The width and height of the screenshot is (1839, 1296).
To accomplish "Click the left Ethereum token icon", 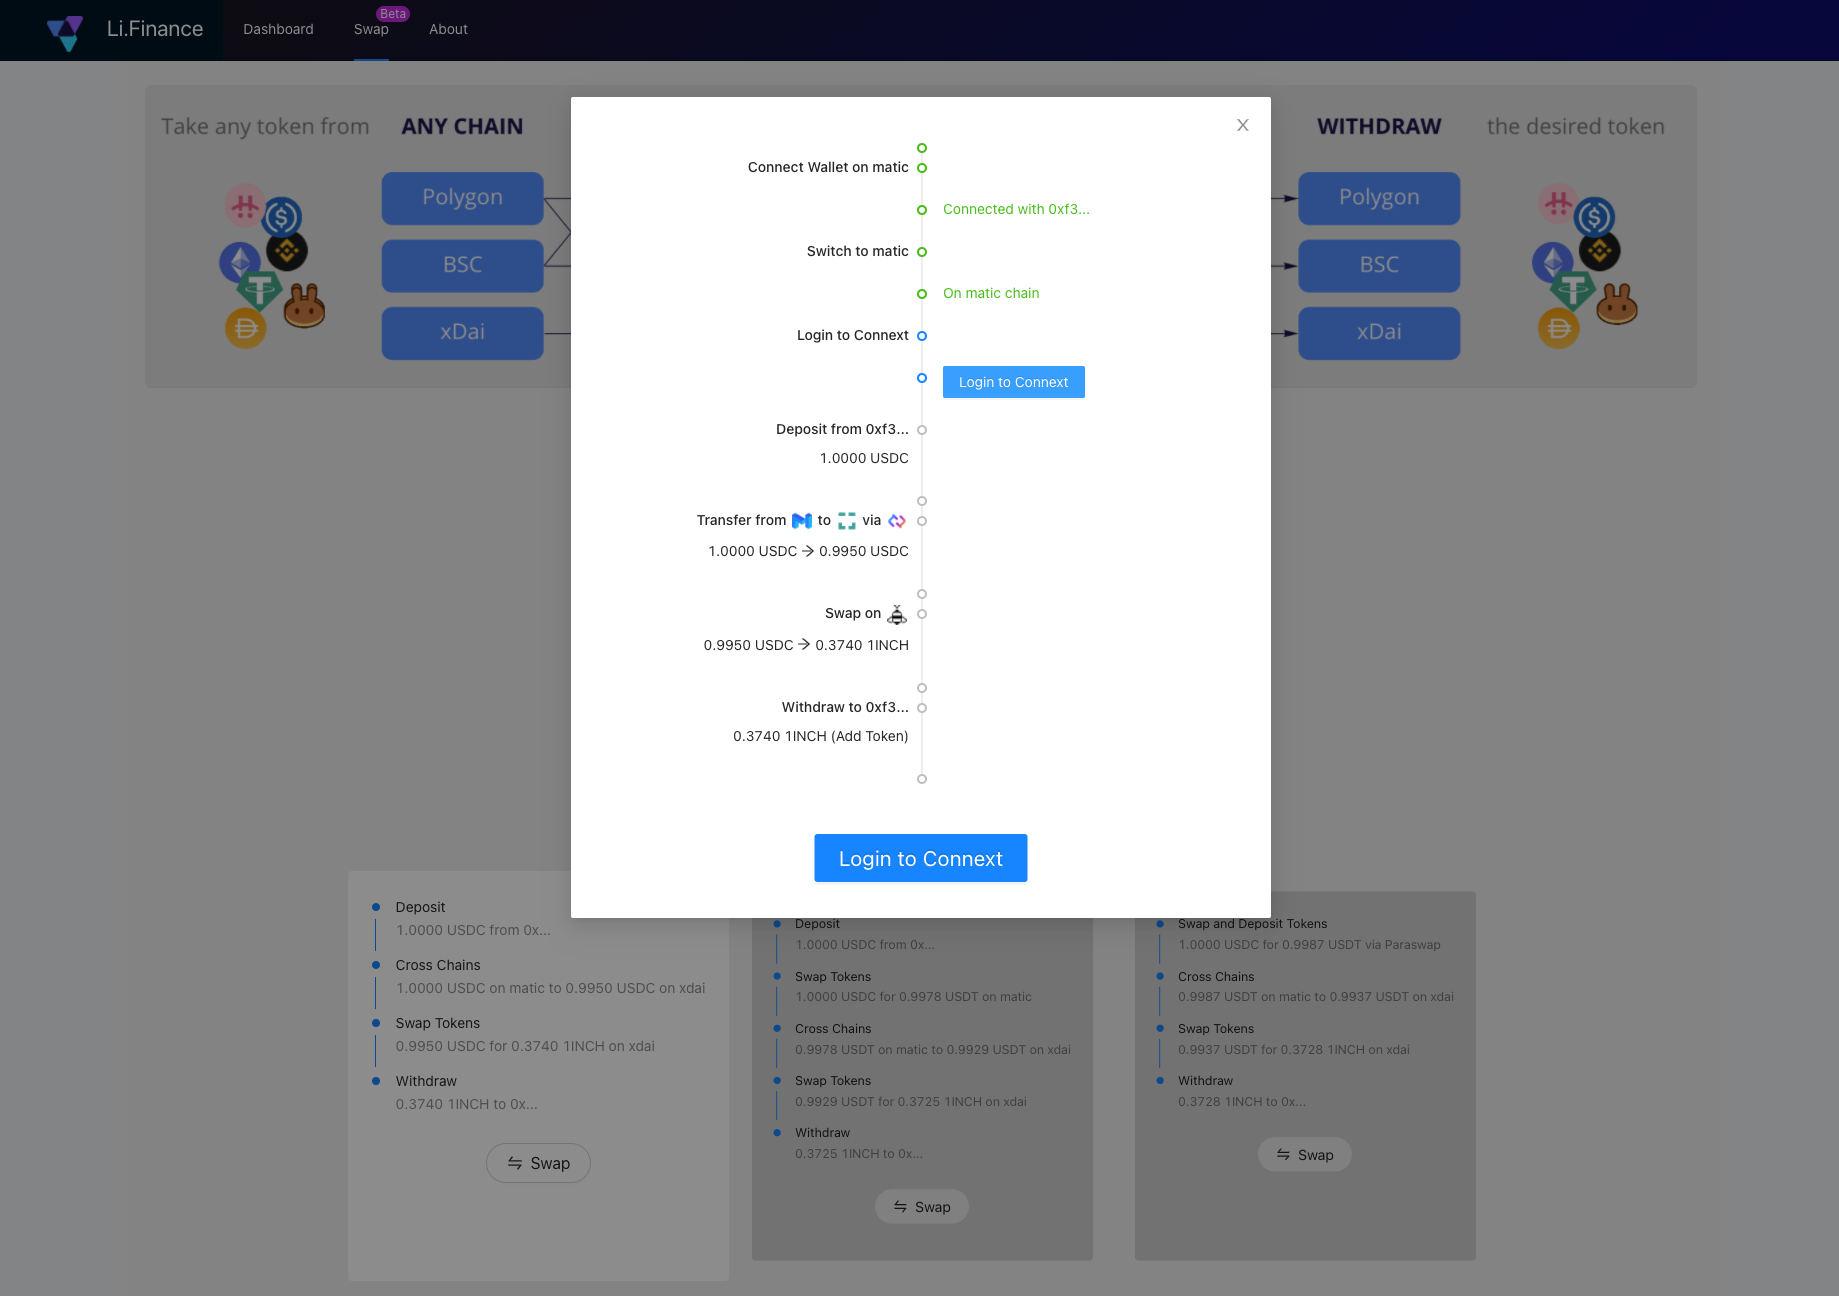I will (x=239, y=262).
